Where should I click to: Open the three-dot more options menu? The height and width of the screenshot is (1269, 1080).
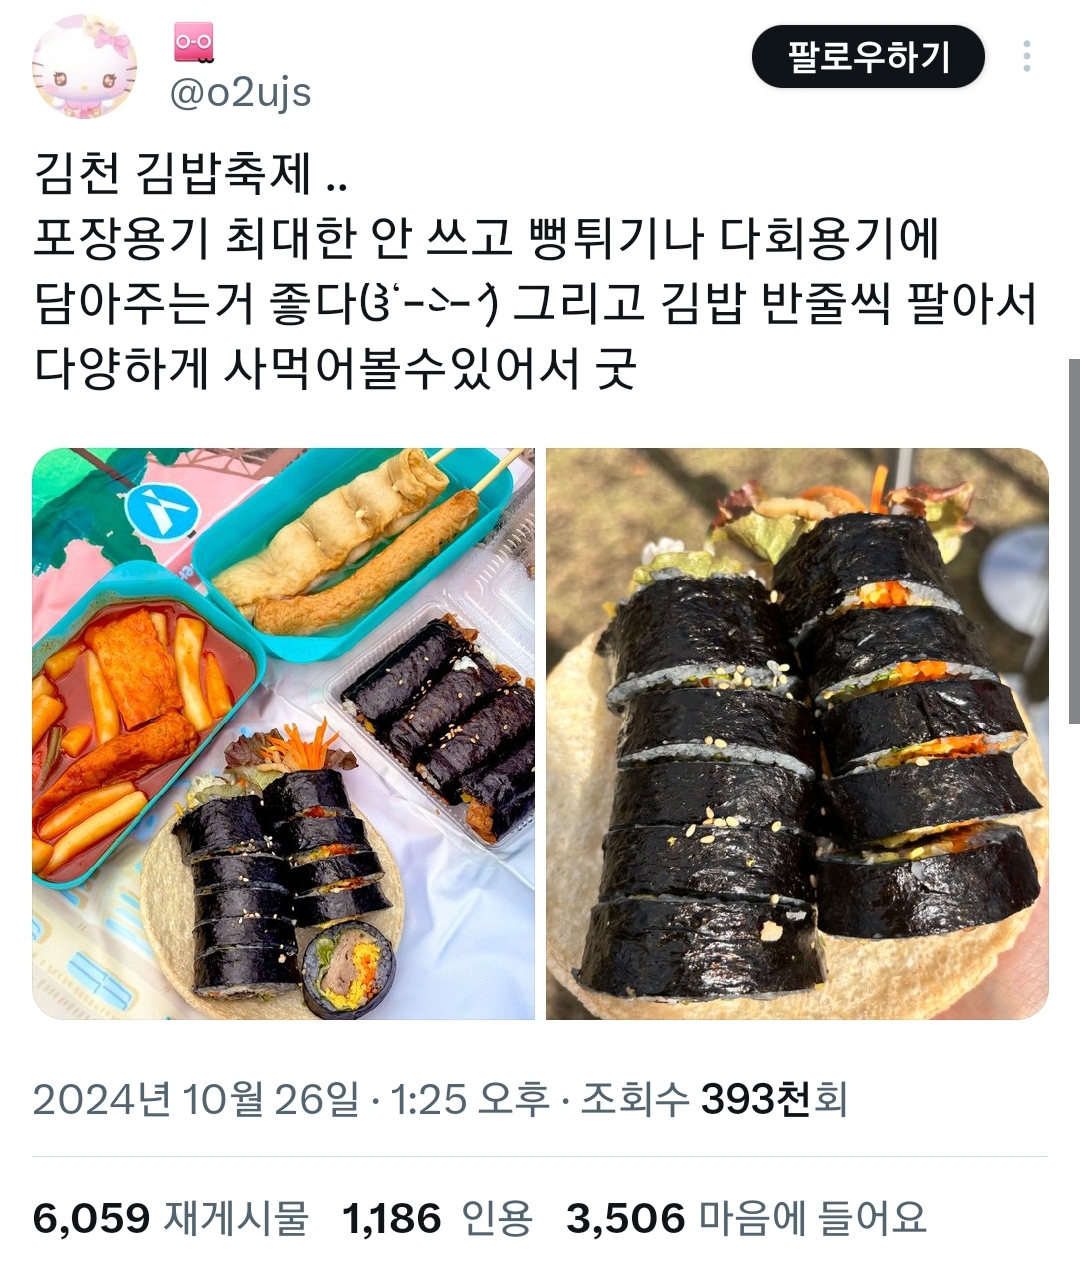[x=1026, y=57]
